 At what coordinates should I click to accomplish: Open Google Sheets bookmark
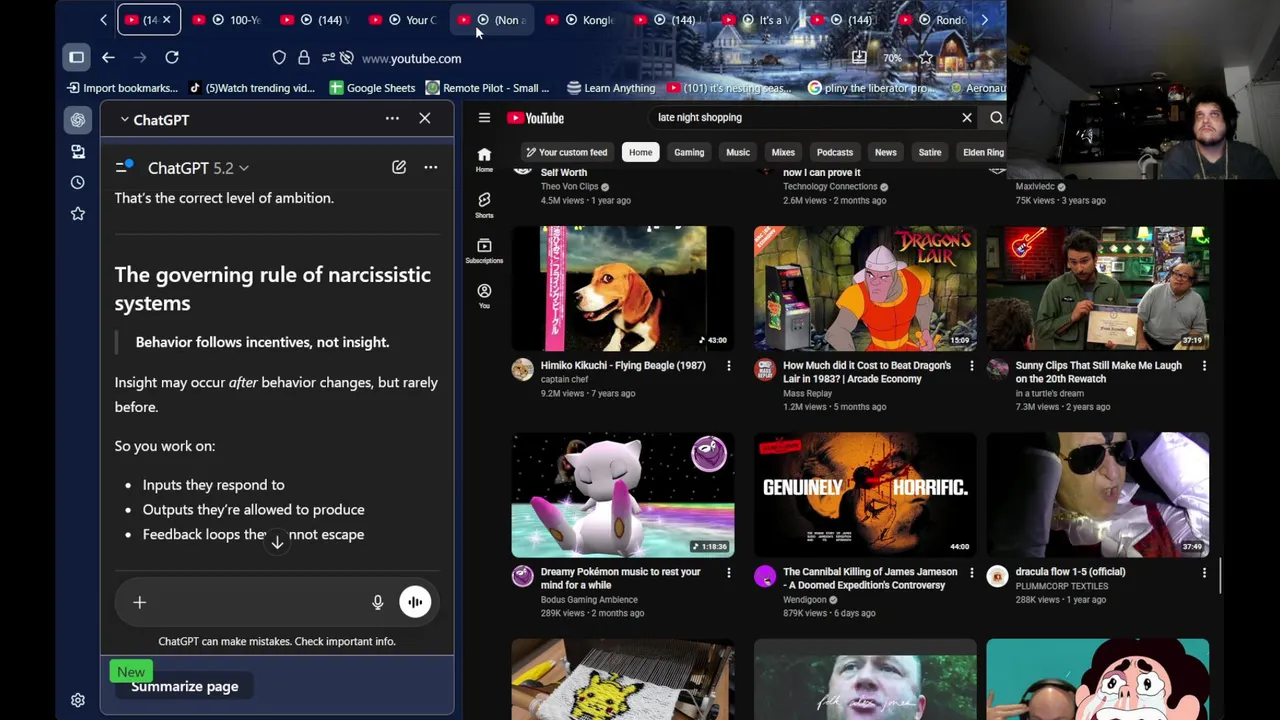(x=372, y=88)
